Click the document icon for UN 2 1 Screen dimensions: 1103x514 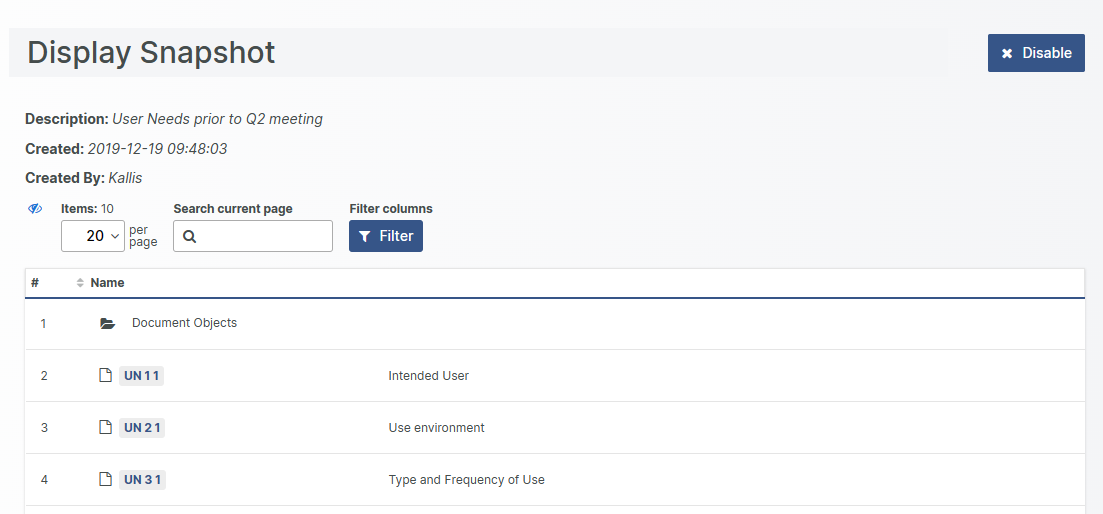pos(105,428)
